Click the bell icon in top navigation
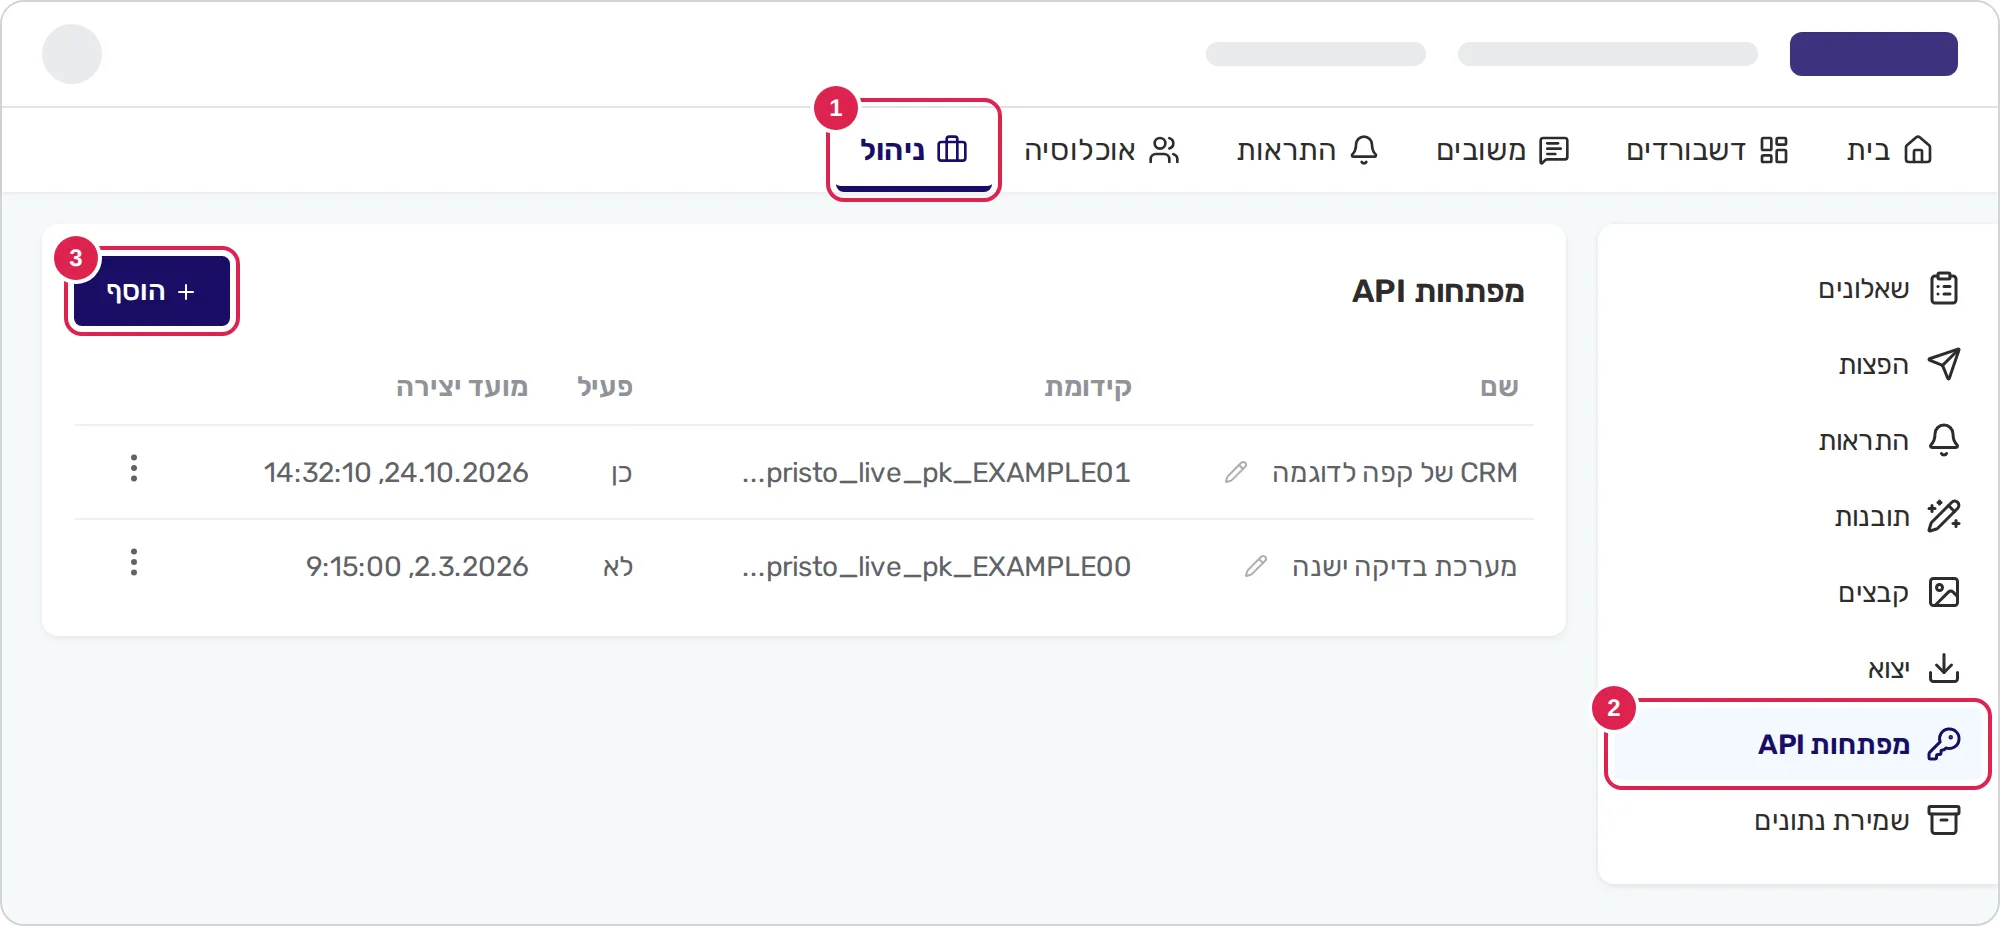Image resolution: width=2000 pixels, height=926 pixels. coord(1364,150)
